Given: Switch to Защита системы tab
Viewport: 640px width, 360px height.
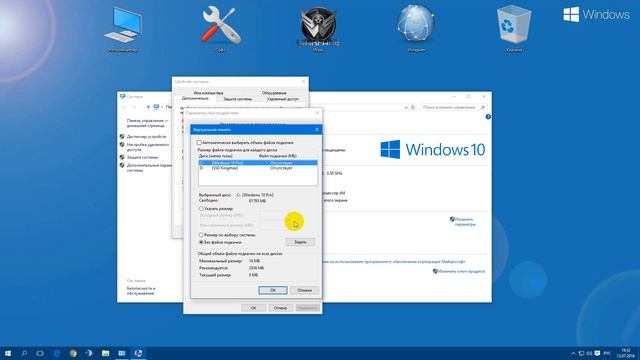Looking at the screenshot, I should click(x=238, y=99).
